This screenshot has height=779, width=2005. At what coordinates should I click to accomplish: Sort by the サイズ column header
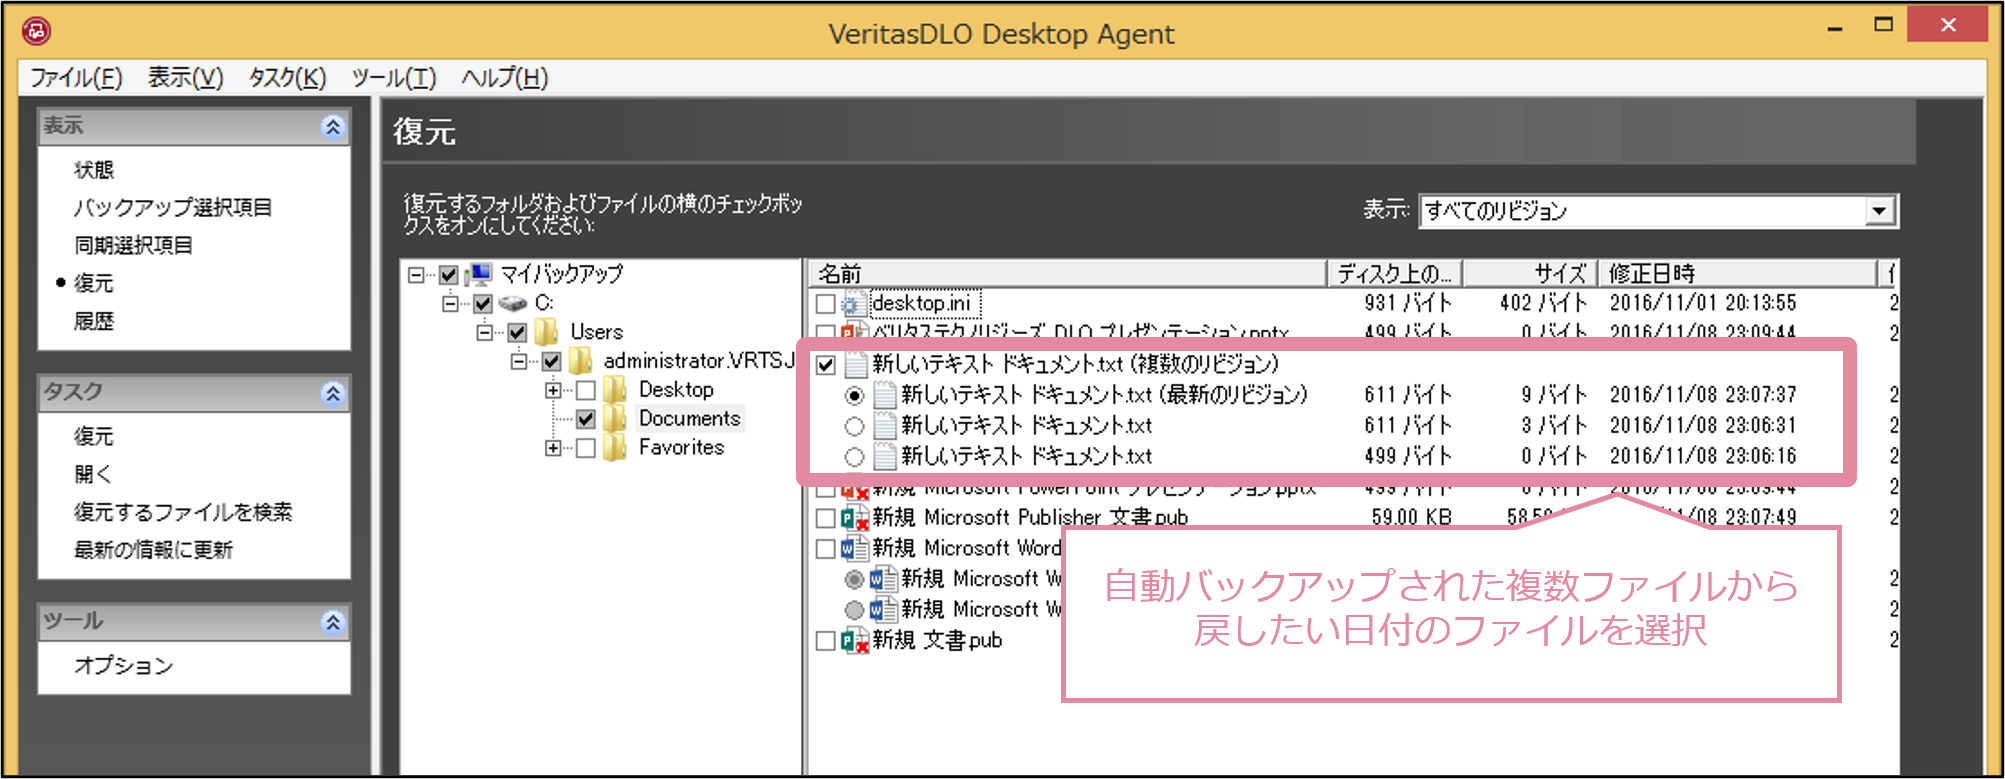pyautogui.click(x=1530, y=274)
